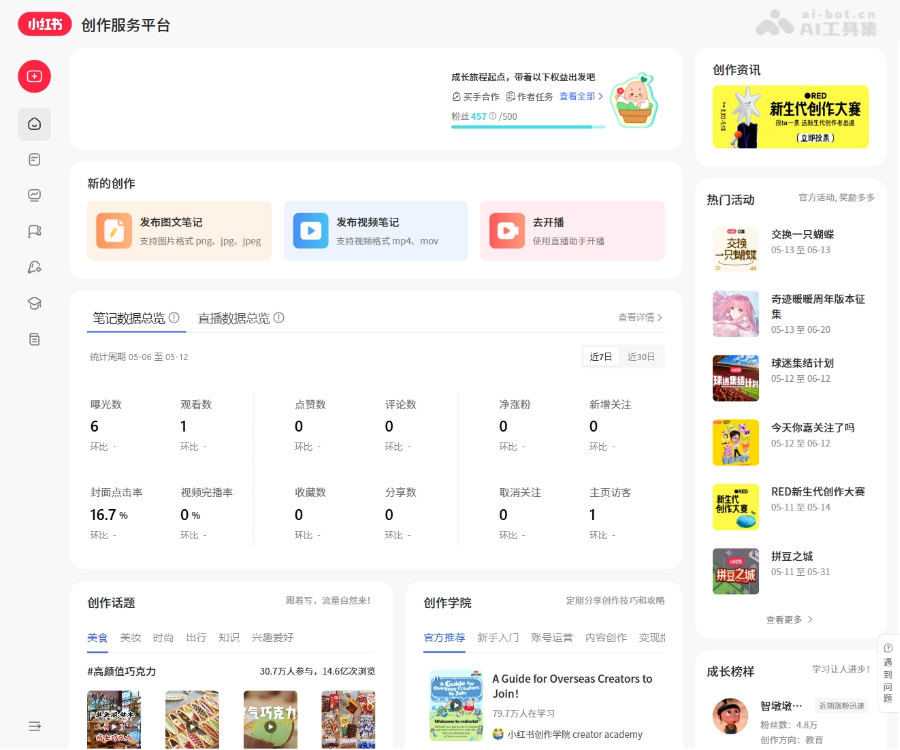This screenshot has height=750, width=900.
Task: Open 球迷集结计划 activity thumbnail
Action: tap(736, 378)
